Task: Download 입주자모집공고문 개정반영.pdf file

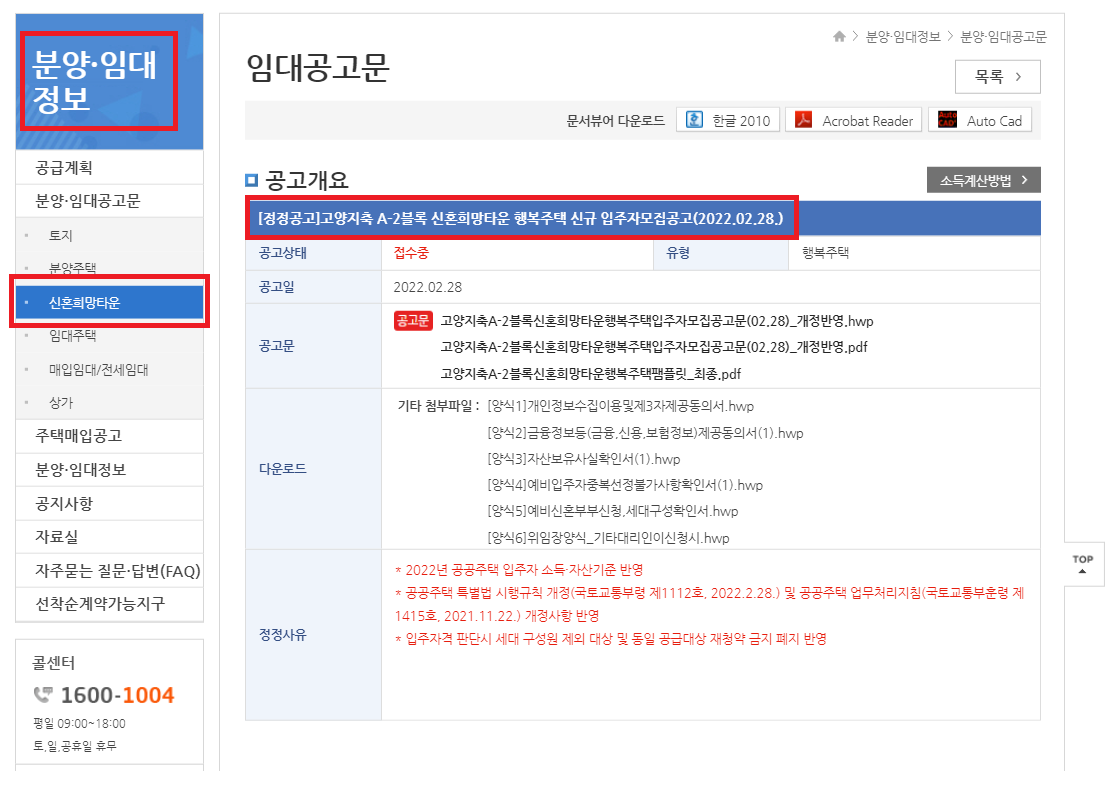Action: (x=653, y=347)
